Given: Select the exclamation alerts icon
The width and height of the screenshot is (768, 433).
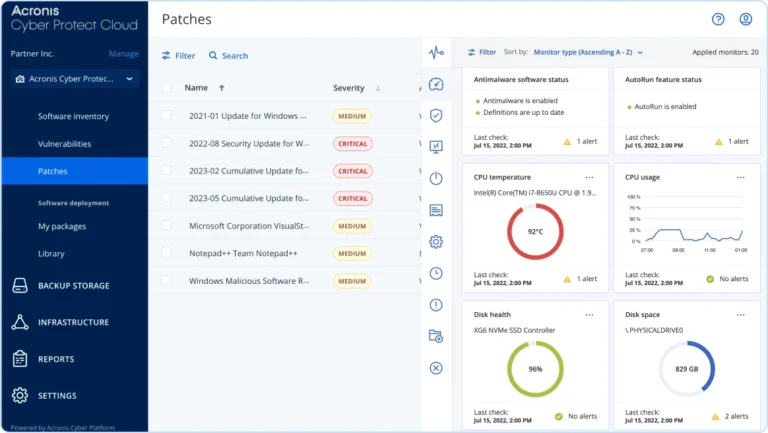Looking at the screenshot, I should pyautogui.click(x=436, y=305).
